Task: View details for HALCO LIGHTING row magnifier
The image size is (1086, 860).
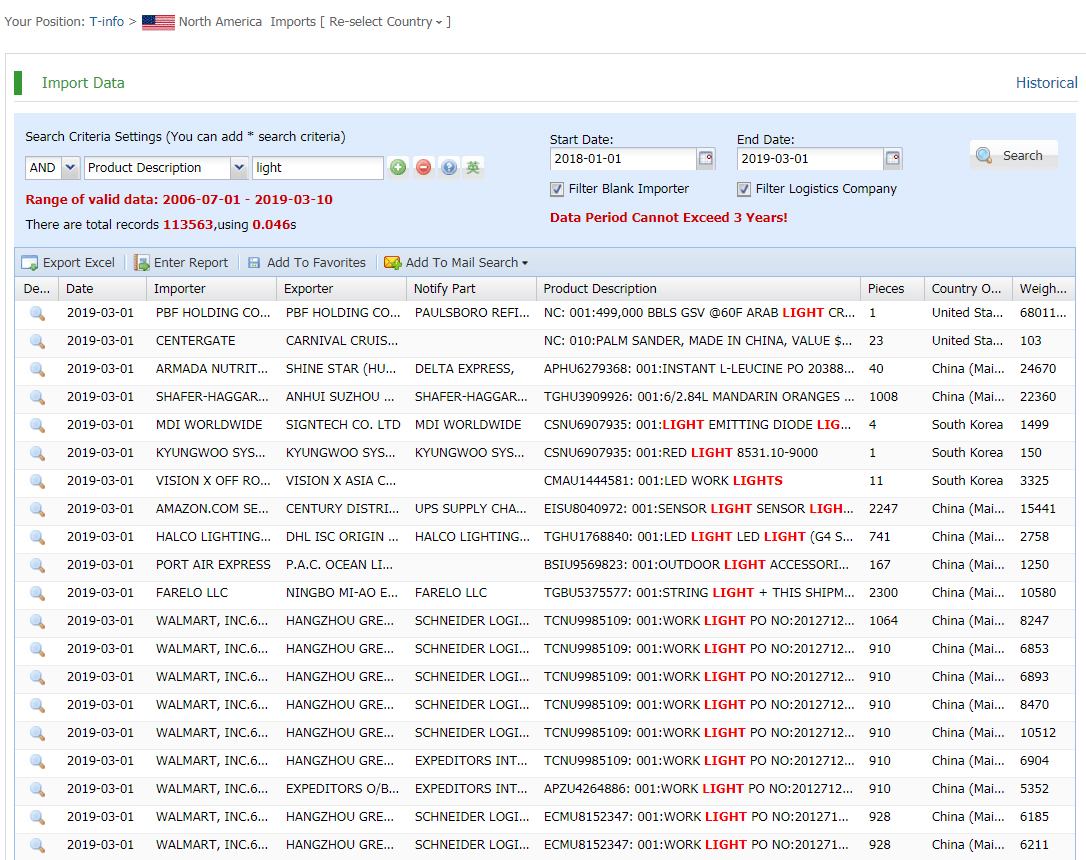Action: coord(37,537)
